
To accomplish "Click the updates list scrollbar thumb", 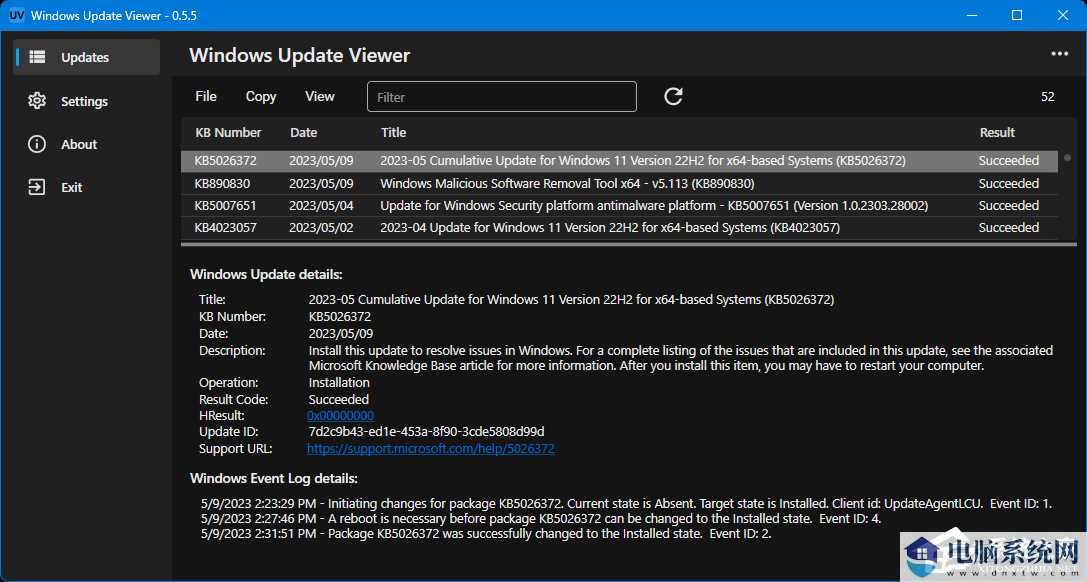I will click(x=1068, y=158).
